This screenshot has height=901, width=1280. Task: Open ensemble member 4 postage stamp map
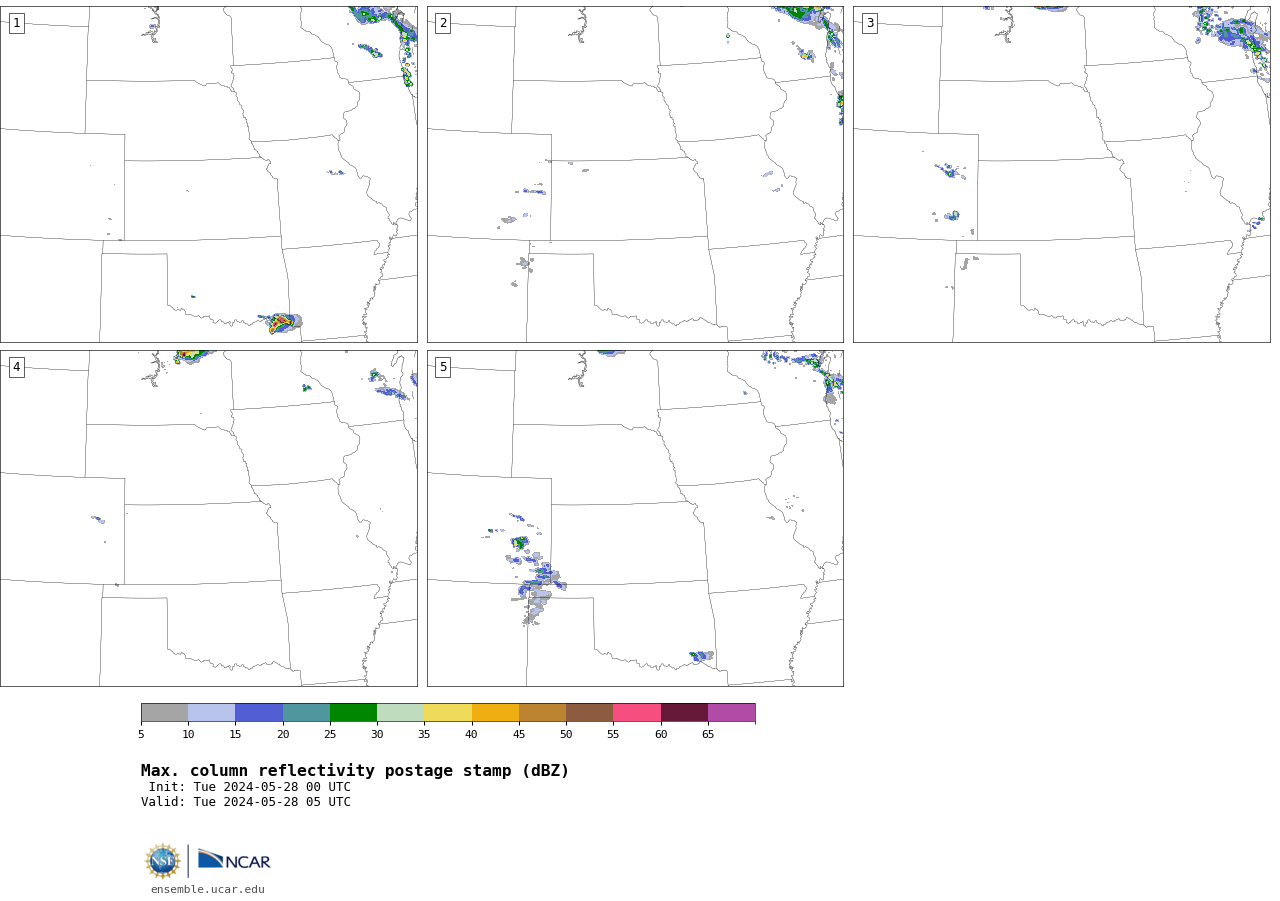click(208, 518)
